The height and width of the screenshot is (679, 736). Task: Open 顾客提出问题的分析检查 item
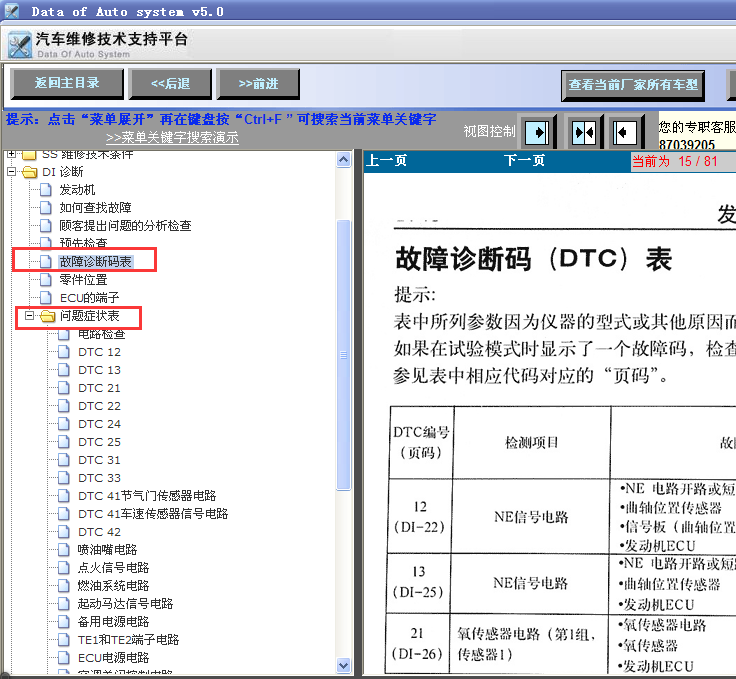click(125, 226)
